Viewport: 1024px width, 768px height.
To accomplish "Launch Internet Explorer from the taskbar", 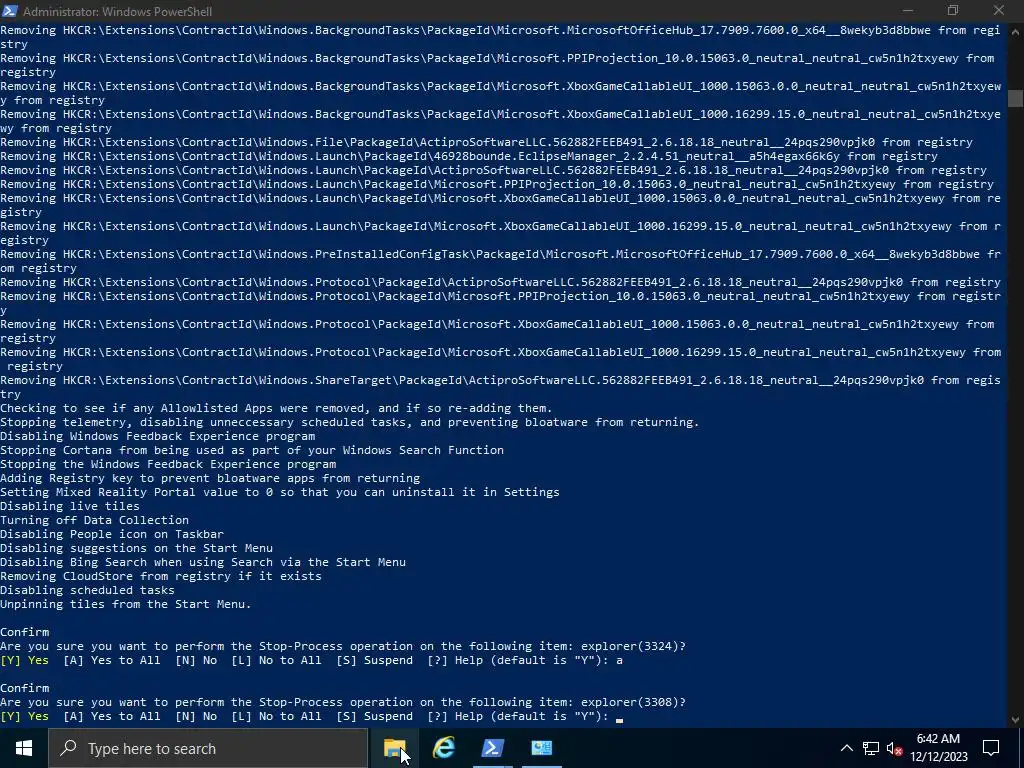I will tap(444, 748).
